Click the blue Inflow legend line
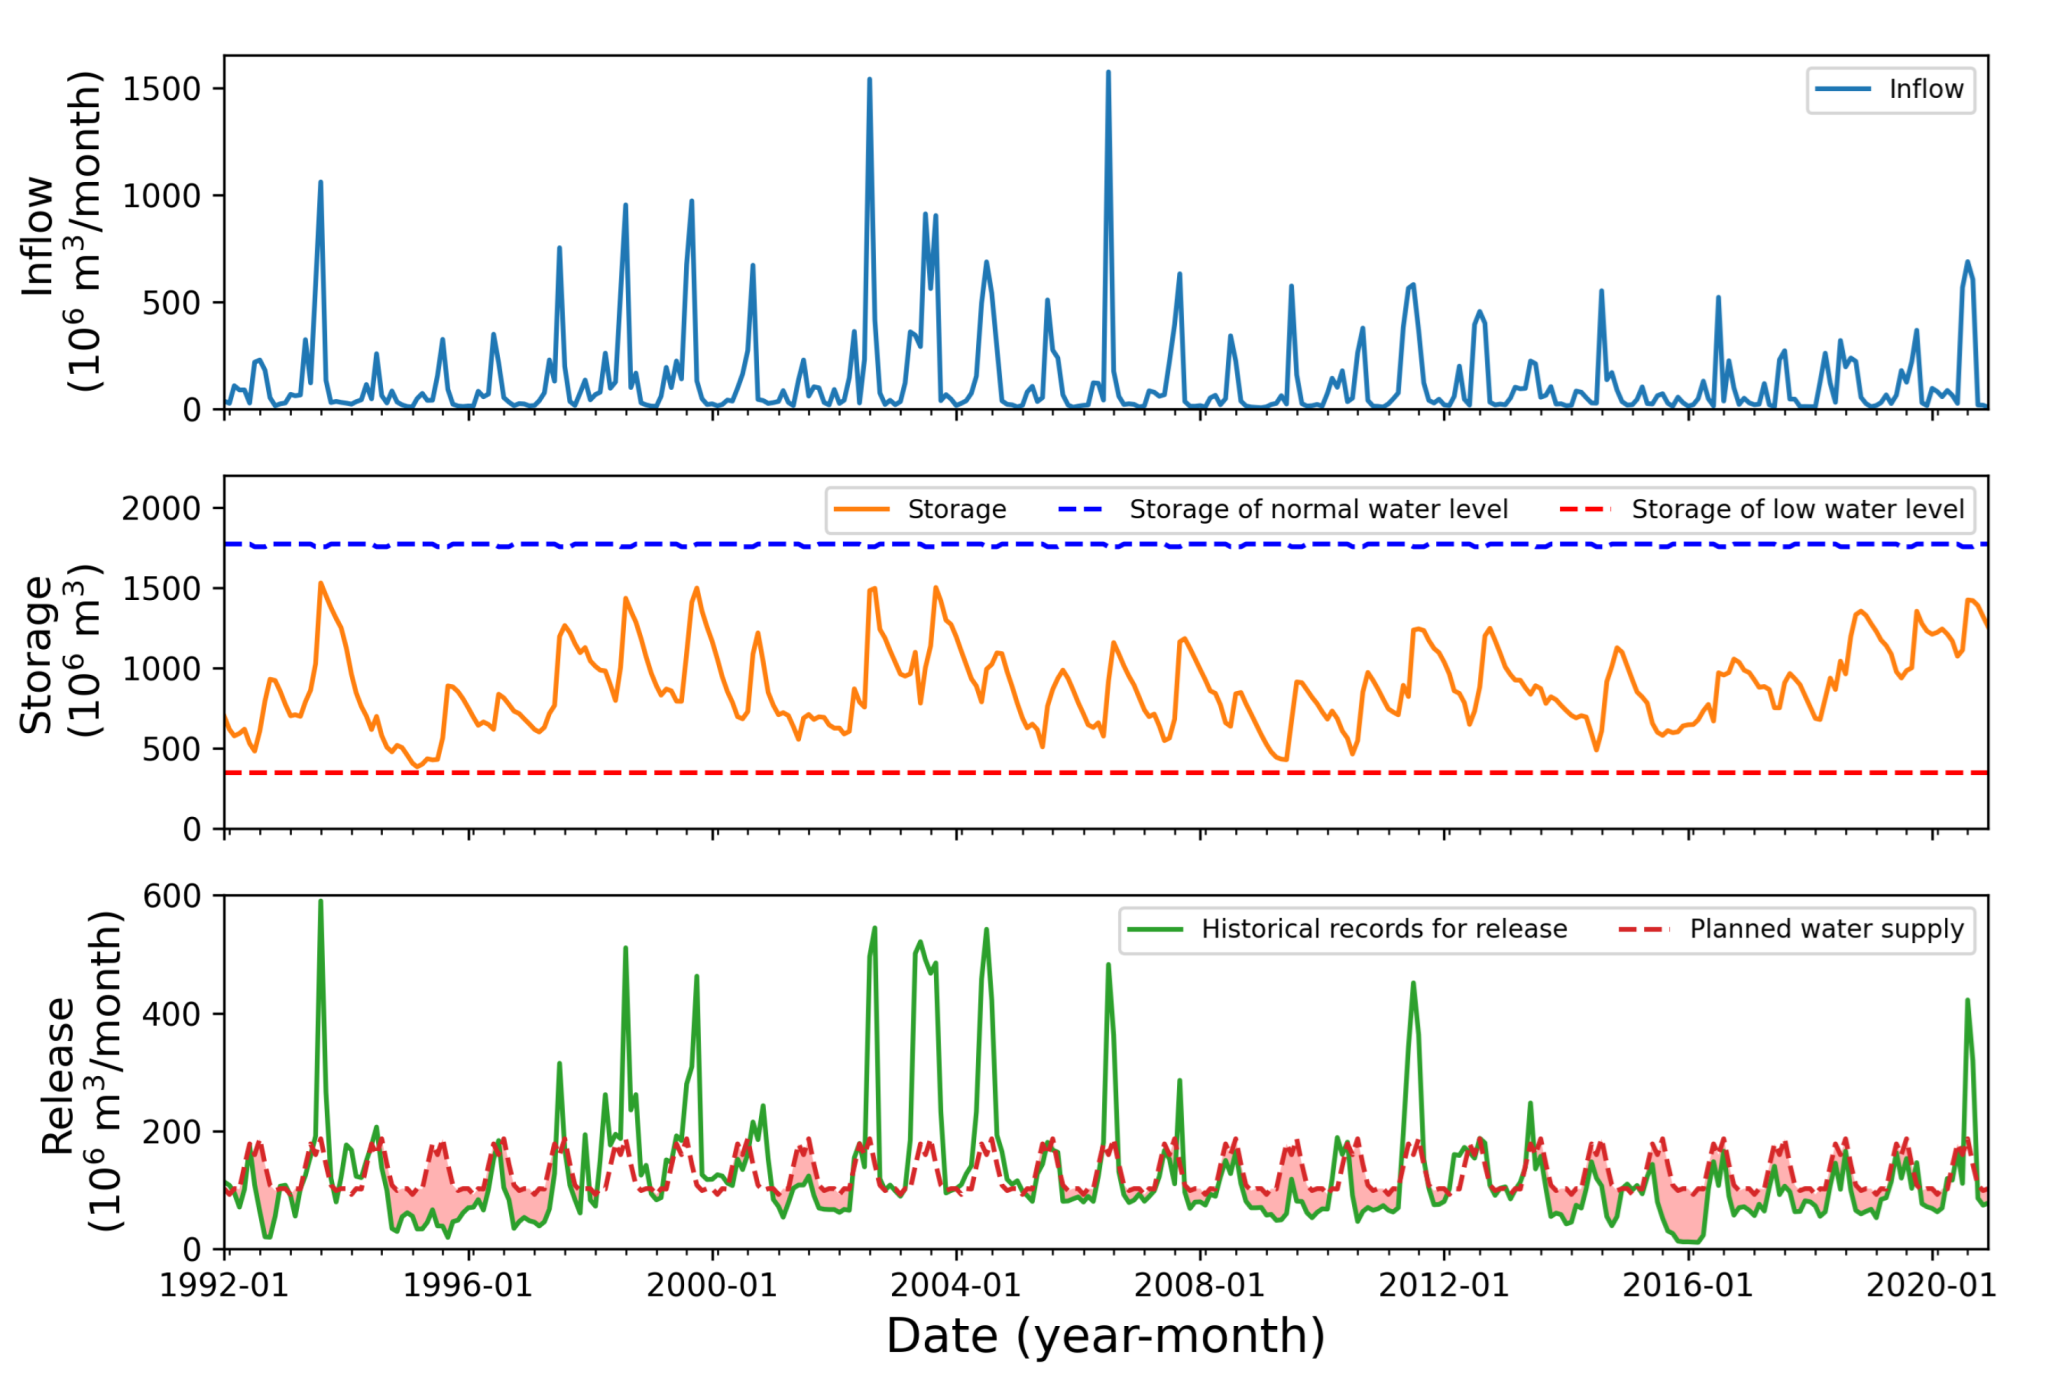 [1843, 90]
